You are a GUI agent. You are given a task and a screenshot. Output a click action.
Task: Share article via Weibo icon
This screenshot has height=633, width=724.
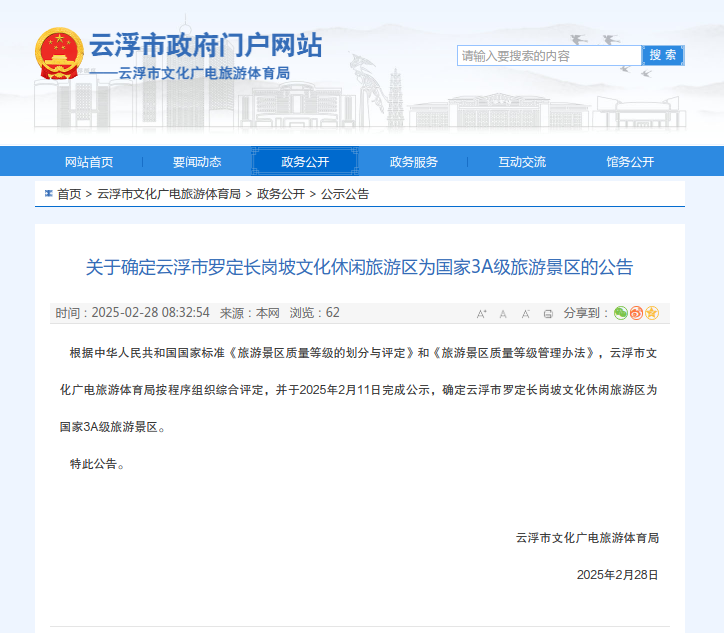pyautogui.click(x=636, y=313)
